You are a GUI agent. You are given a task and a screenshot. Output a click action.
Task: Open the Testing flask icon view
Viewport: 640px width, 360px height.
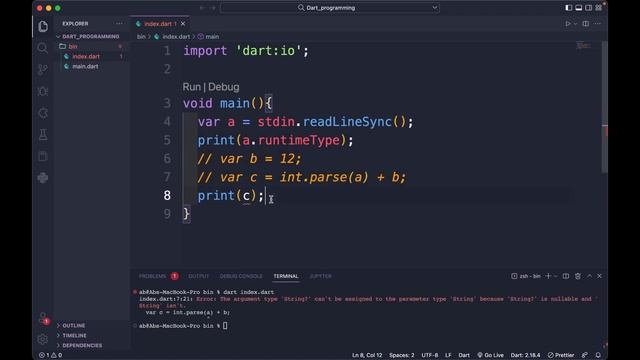coord(43,135)
